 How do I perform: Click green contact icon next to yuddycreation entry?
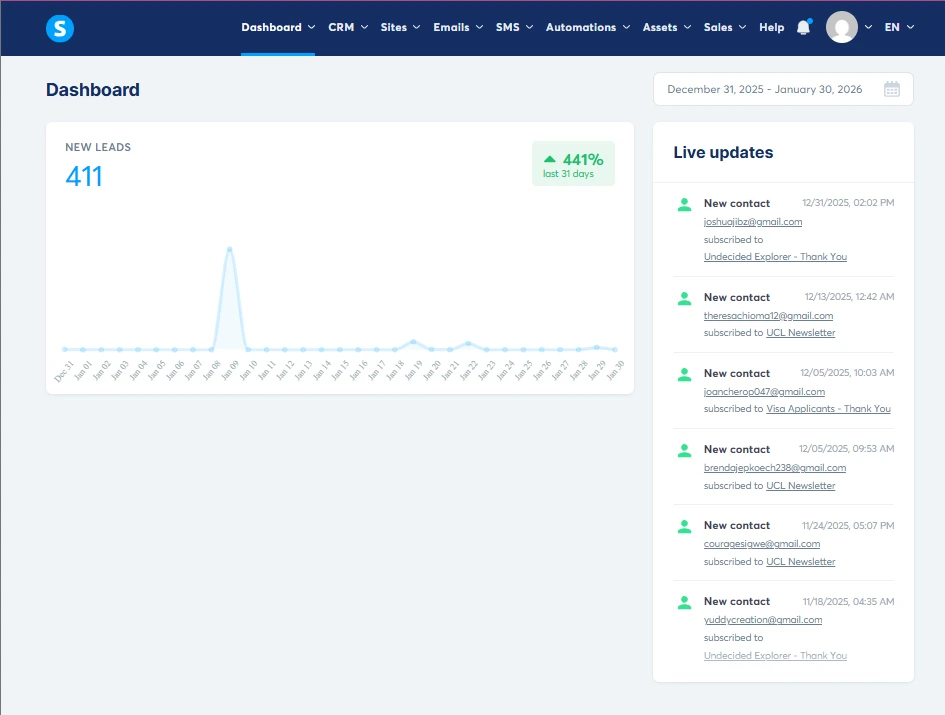click(x=684, y=602)
